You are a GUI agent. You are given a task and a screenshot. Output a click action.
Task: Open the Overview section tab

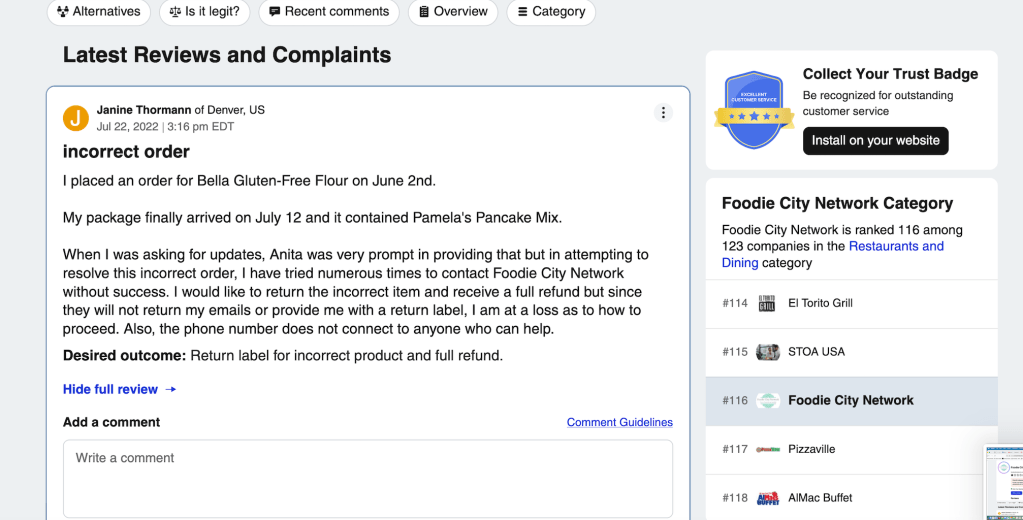coord(453,12)
